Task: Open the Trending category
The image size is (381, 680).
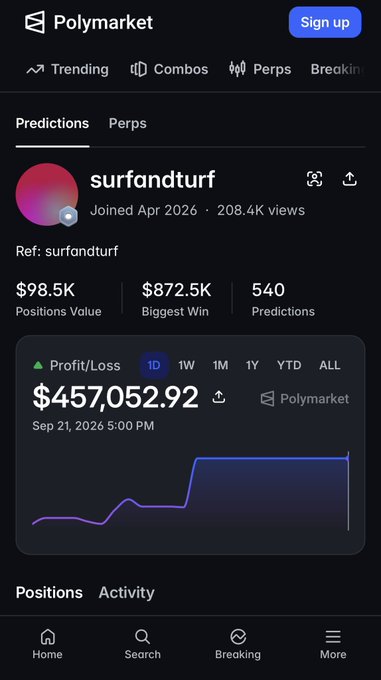Action: click(68, 69)
